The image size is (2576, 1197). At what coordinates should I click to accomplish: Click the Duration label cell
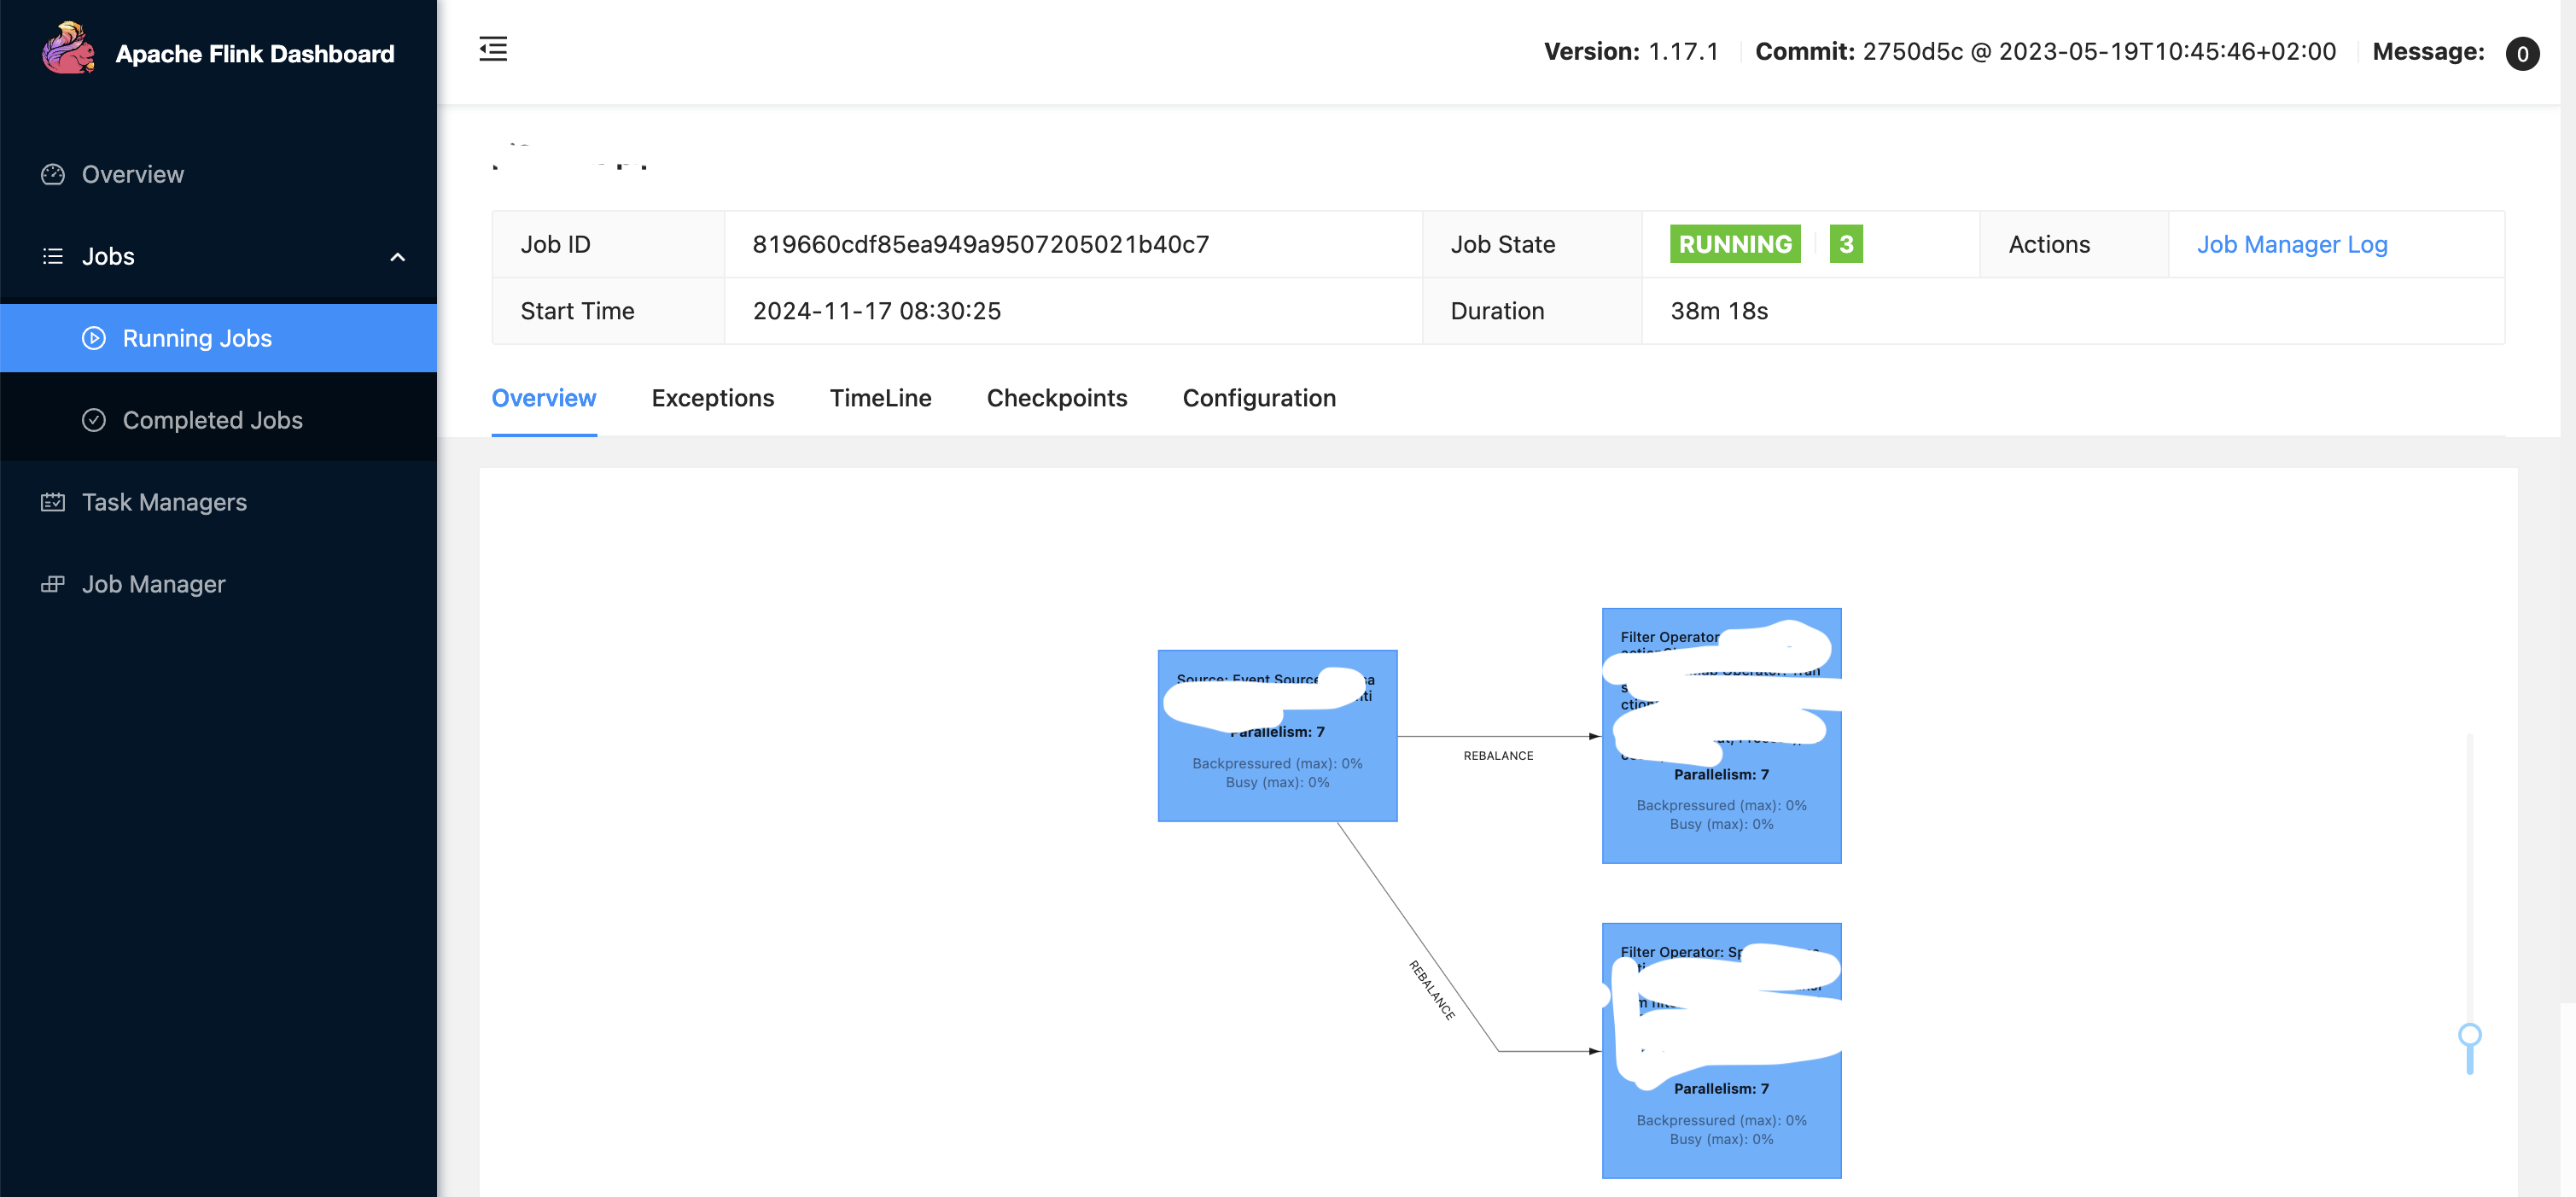point(1532,311)
